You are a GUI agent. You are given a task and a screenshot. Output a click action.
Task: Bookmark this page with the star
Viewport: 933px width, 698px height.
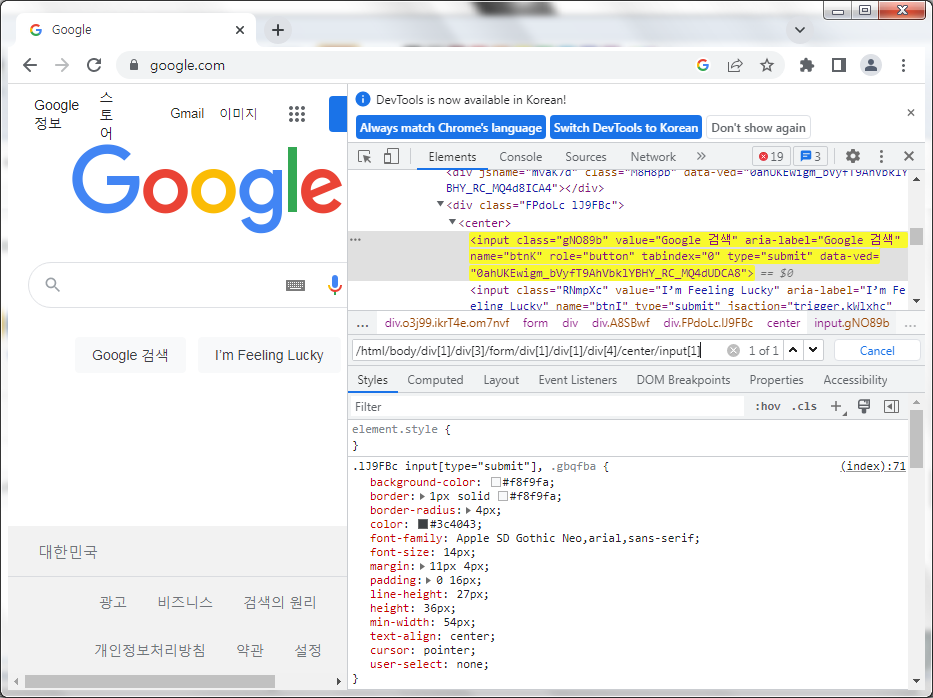(x=767, y=65)
